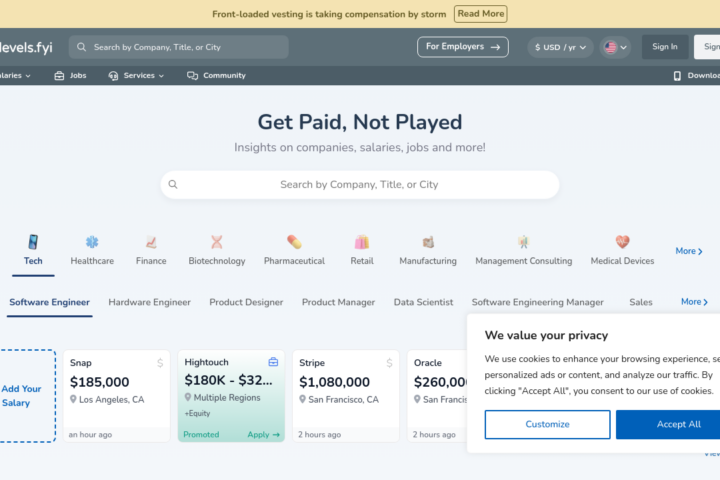Click the Manufacturing icon
Screen dimensions: 720x480
[x=428, y=242]
